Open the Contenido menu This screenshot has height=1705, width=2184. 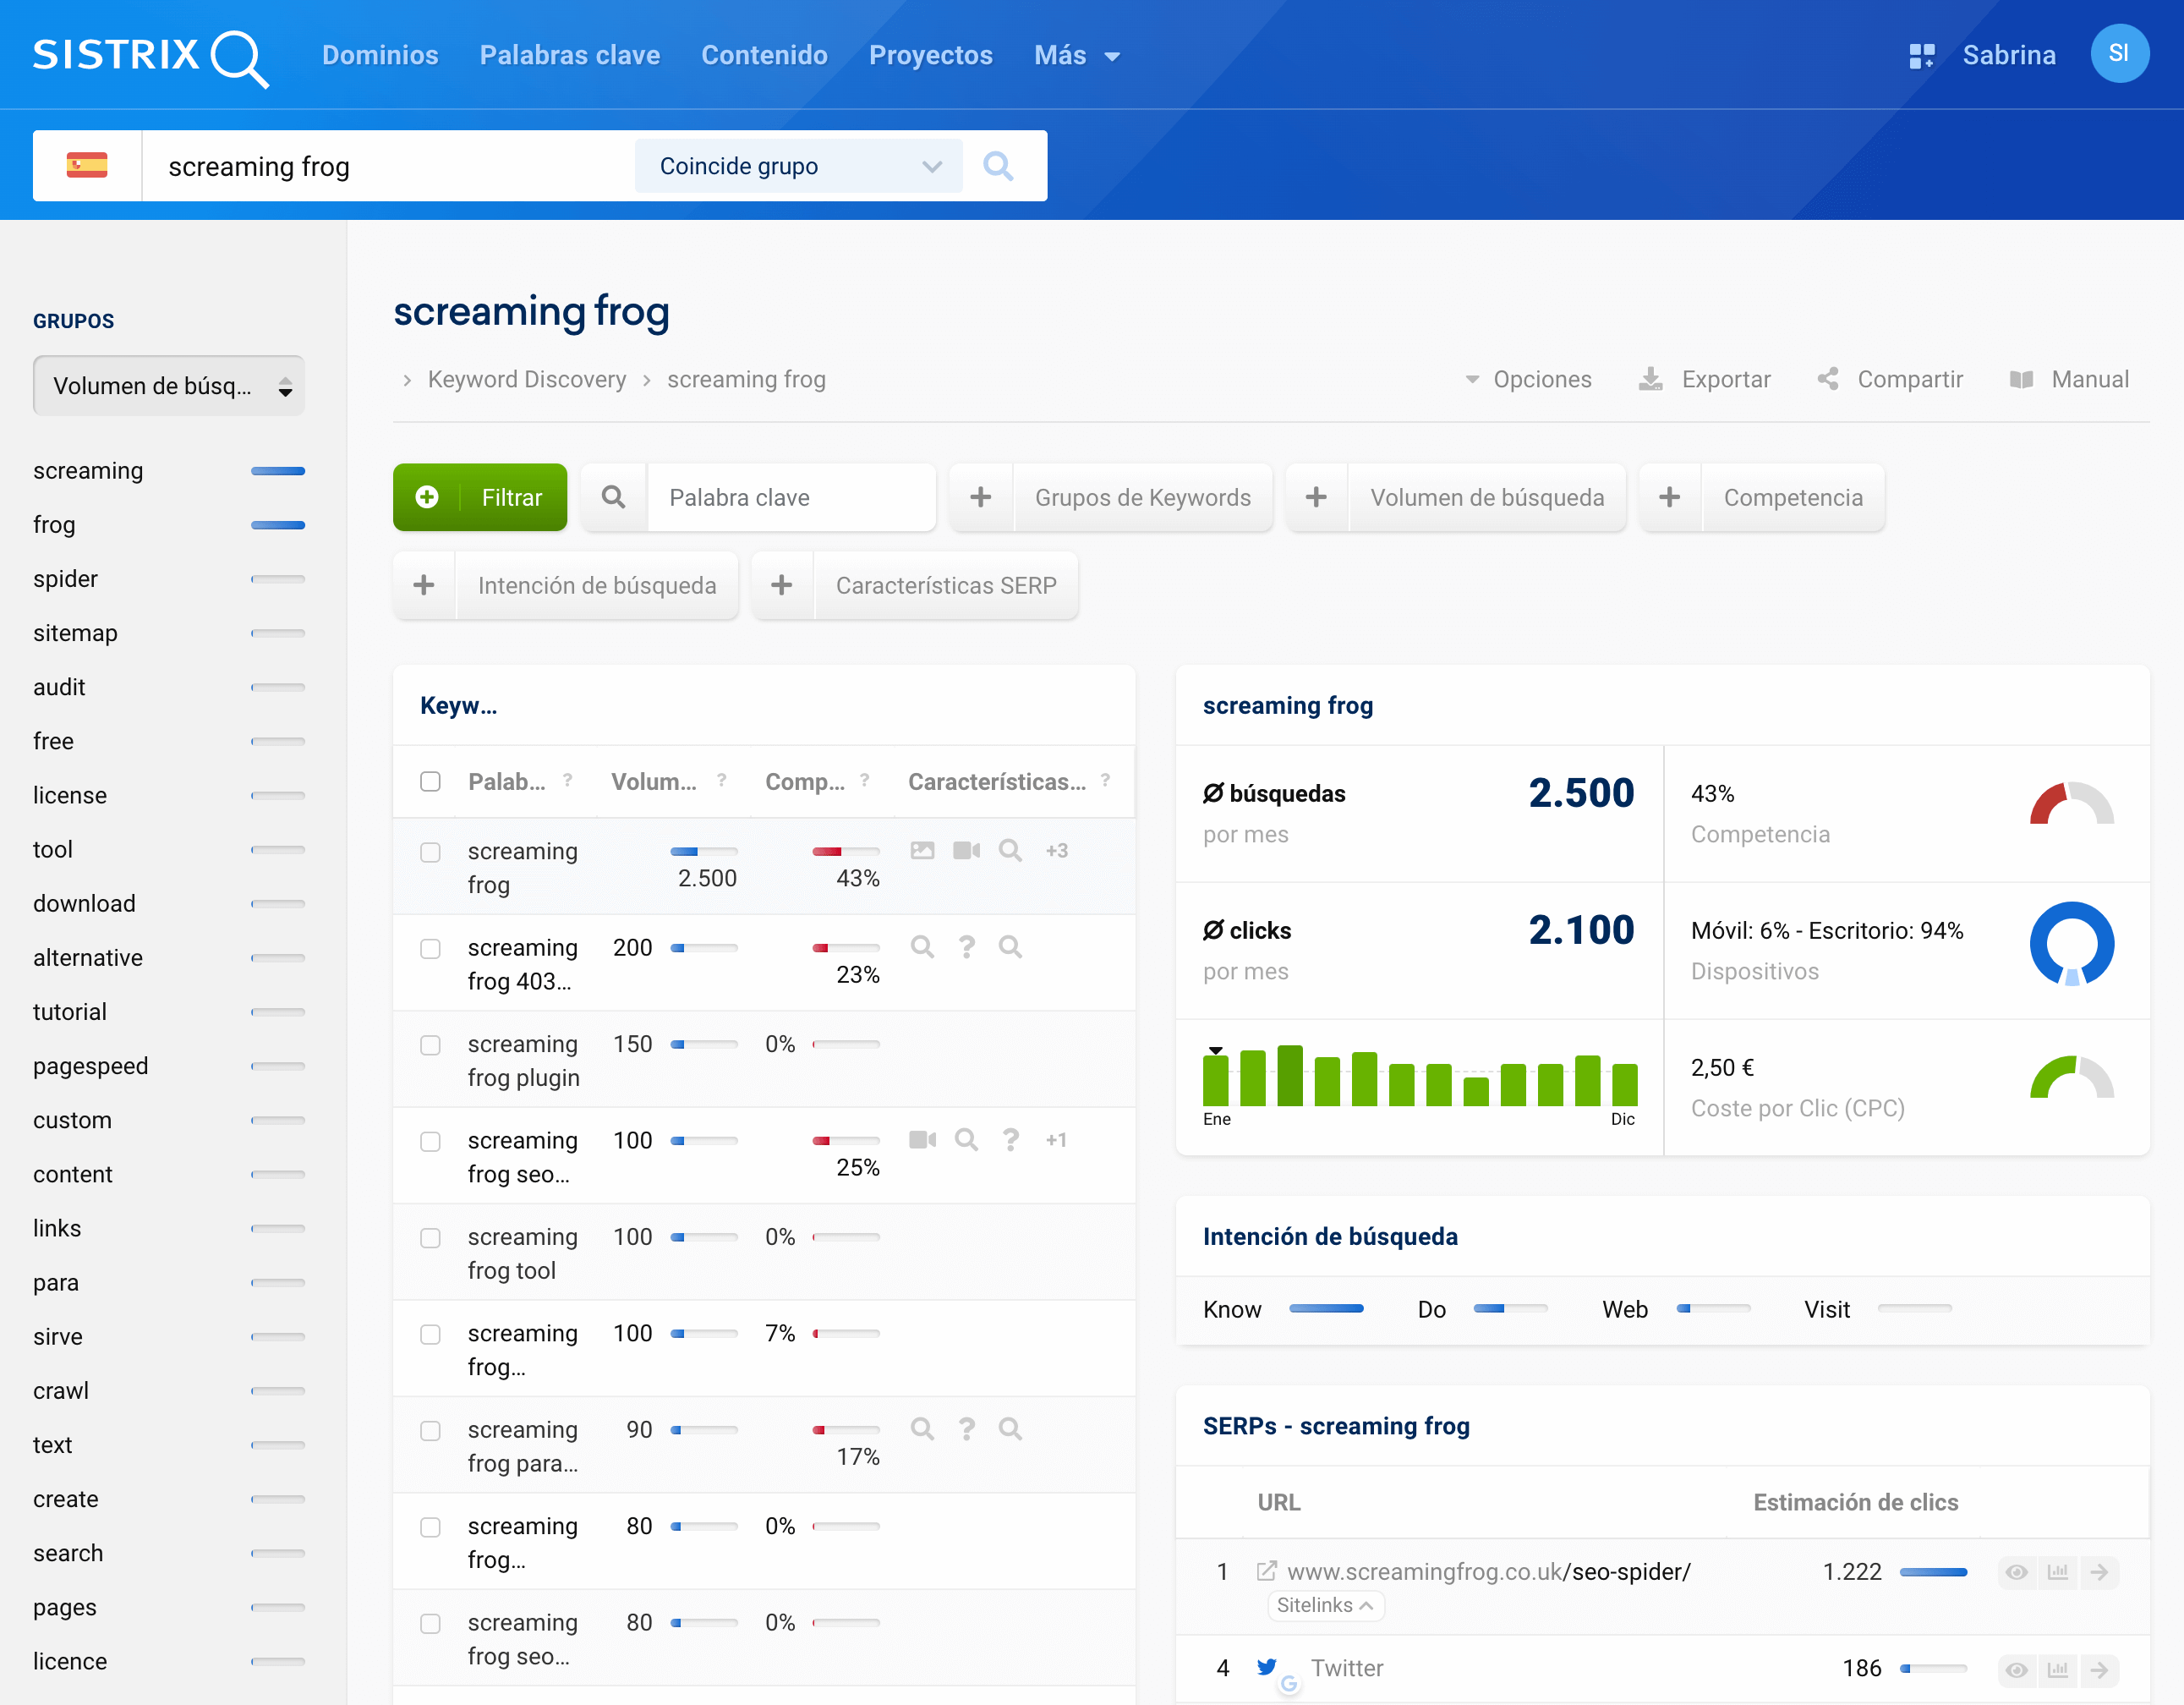(x=764, y=55)
